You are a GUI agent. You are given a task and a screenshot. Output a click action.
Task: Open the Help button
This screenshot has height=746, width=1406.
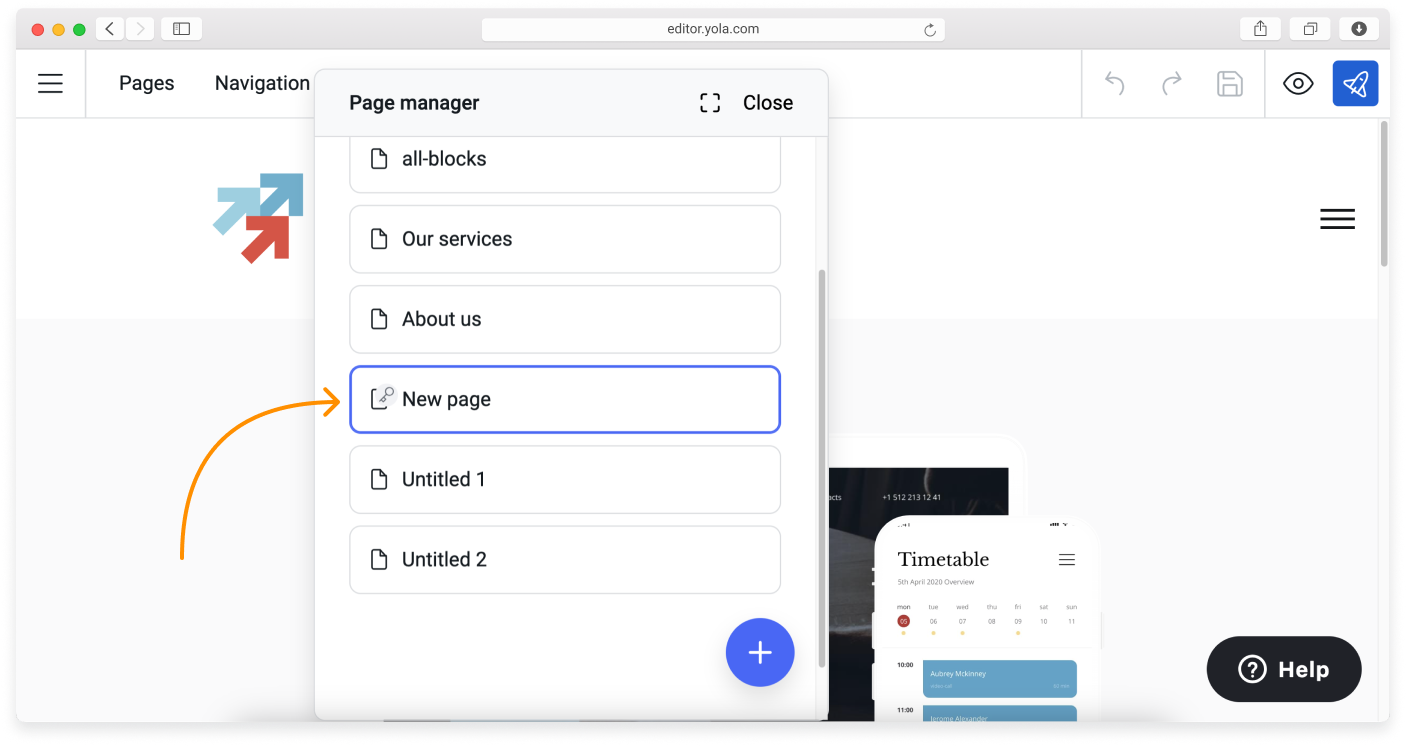[x=1284, y=670]
